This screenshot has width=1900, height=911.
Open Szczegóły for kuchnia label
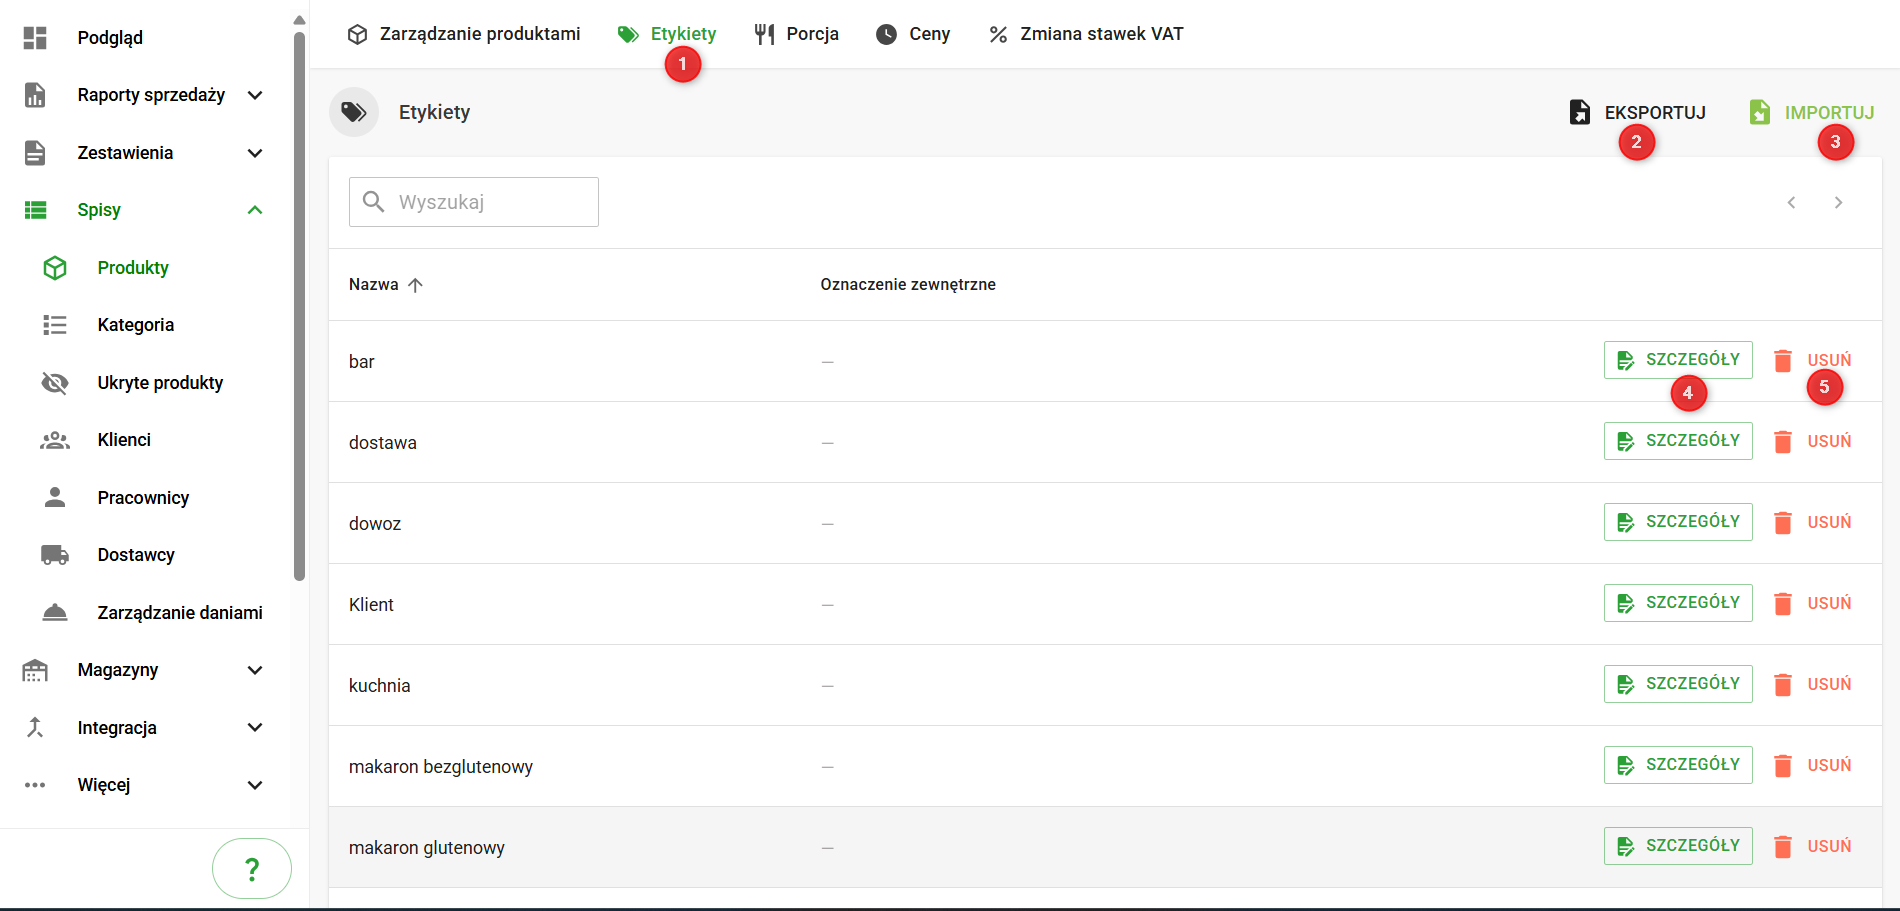pyautogui.click(x=1678, y=684)
